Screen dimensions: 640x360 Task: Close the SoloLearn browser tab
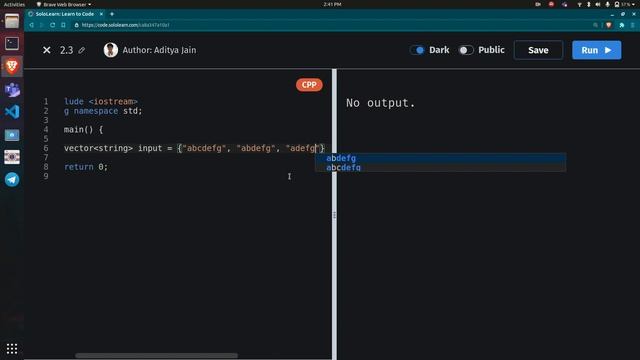click(x=101, y=14)
